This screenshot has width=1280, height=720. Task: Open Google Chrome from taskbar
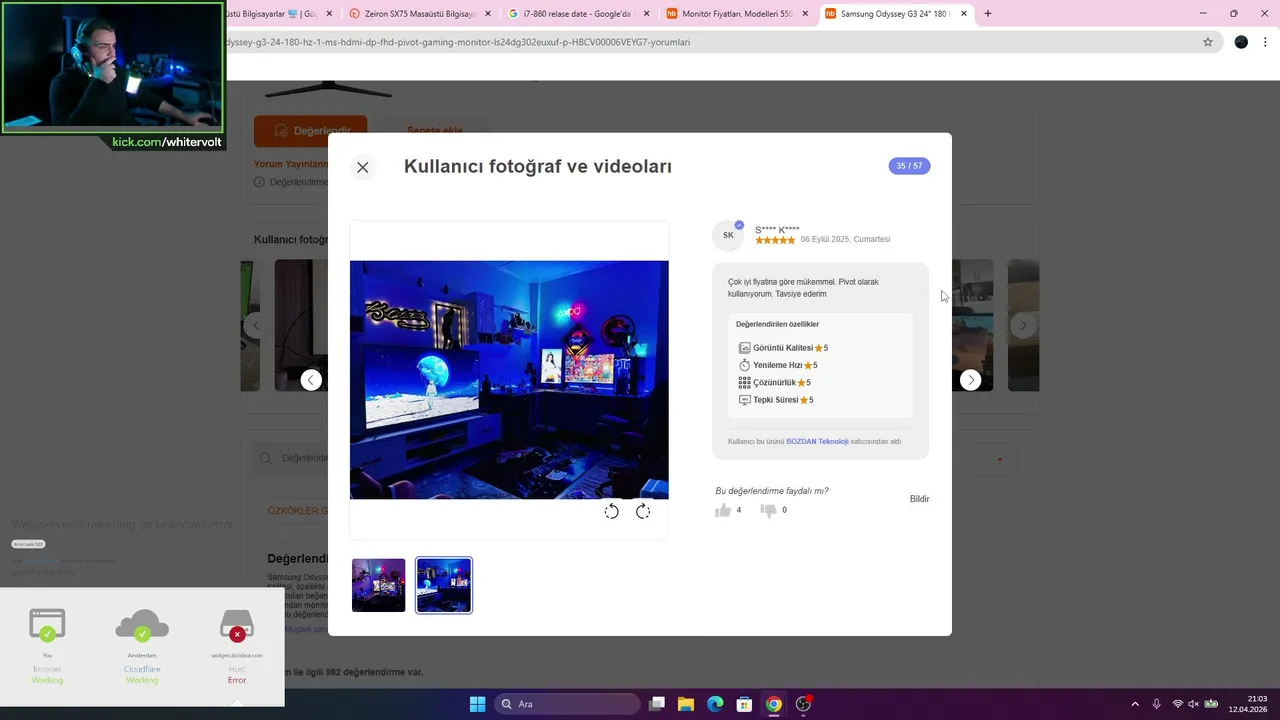[x=774, y=704]
